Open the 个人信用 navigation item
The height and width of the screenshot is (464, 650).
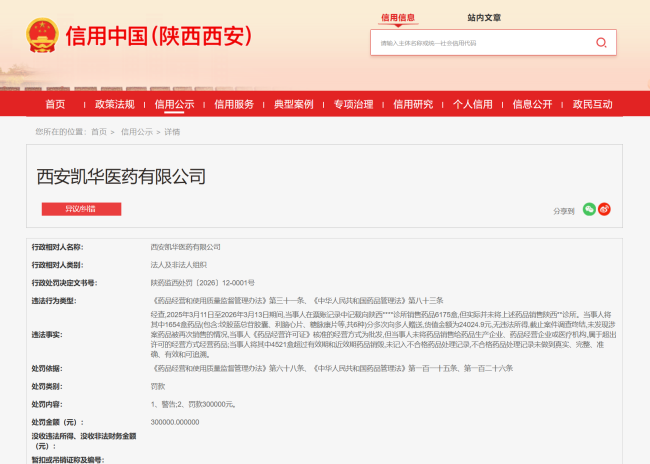(x=473, y=104)
